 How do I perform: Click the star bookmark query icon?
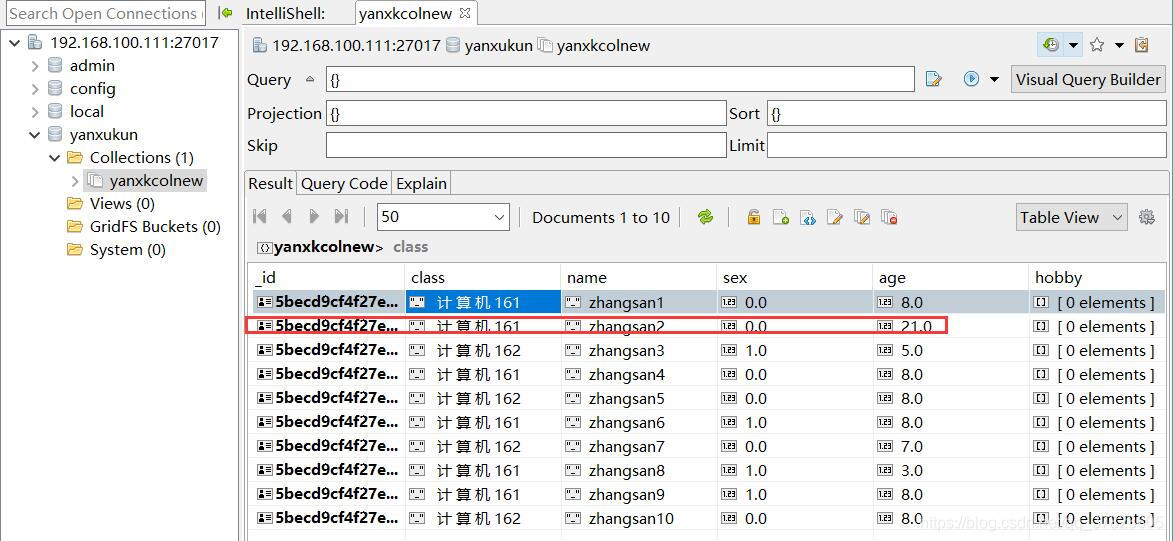pos(1097,45)
